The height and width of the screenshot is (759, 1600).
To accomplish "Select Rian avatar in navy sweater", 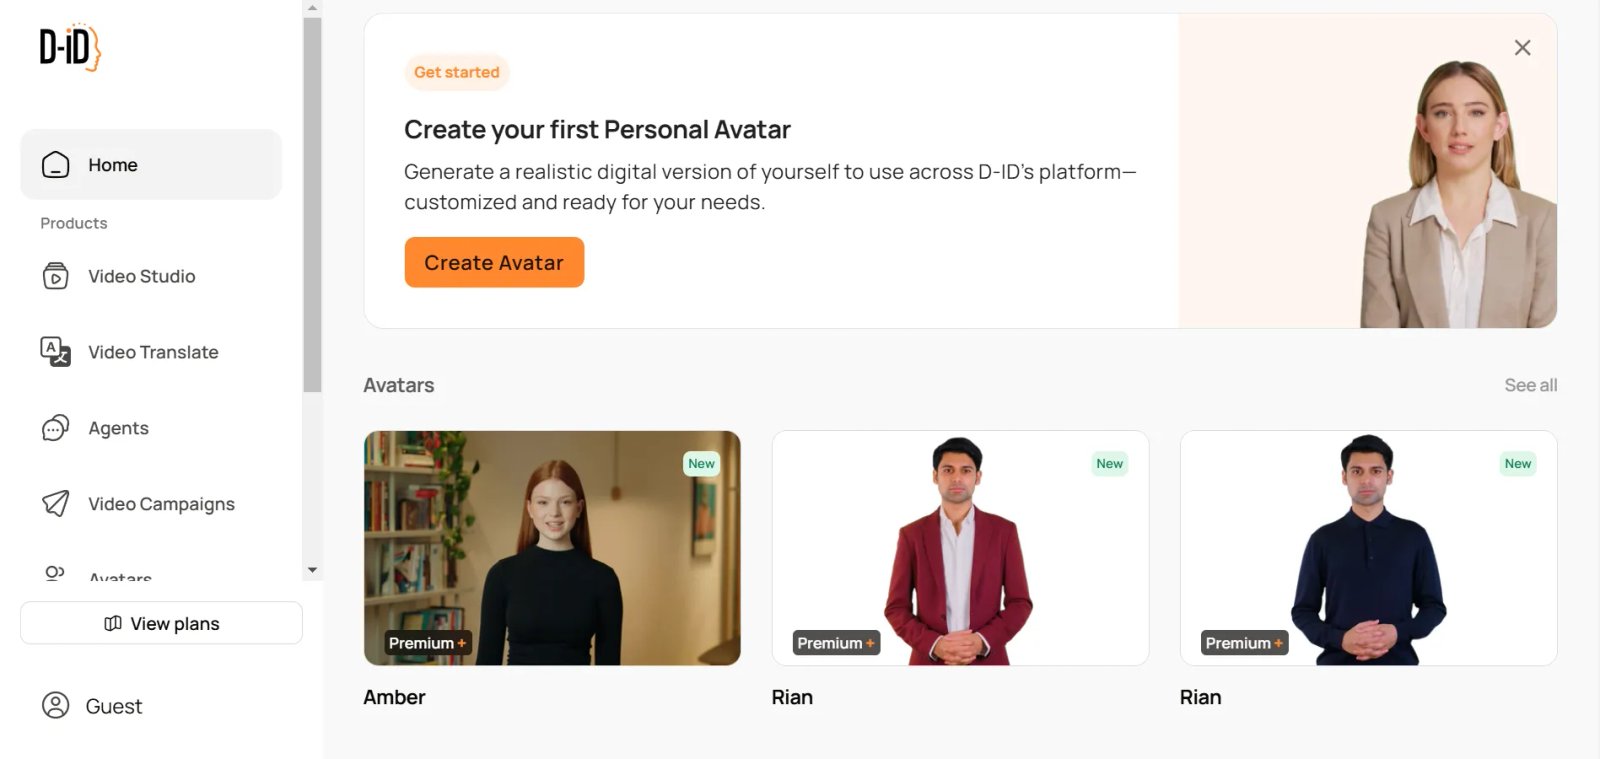I will click(x=1368, y=548).
